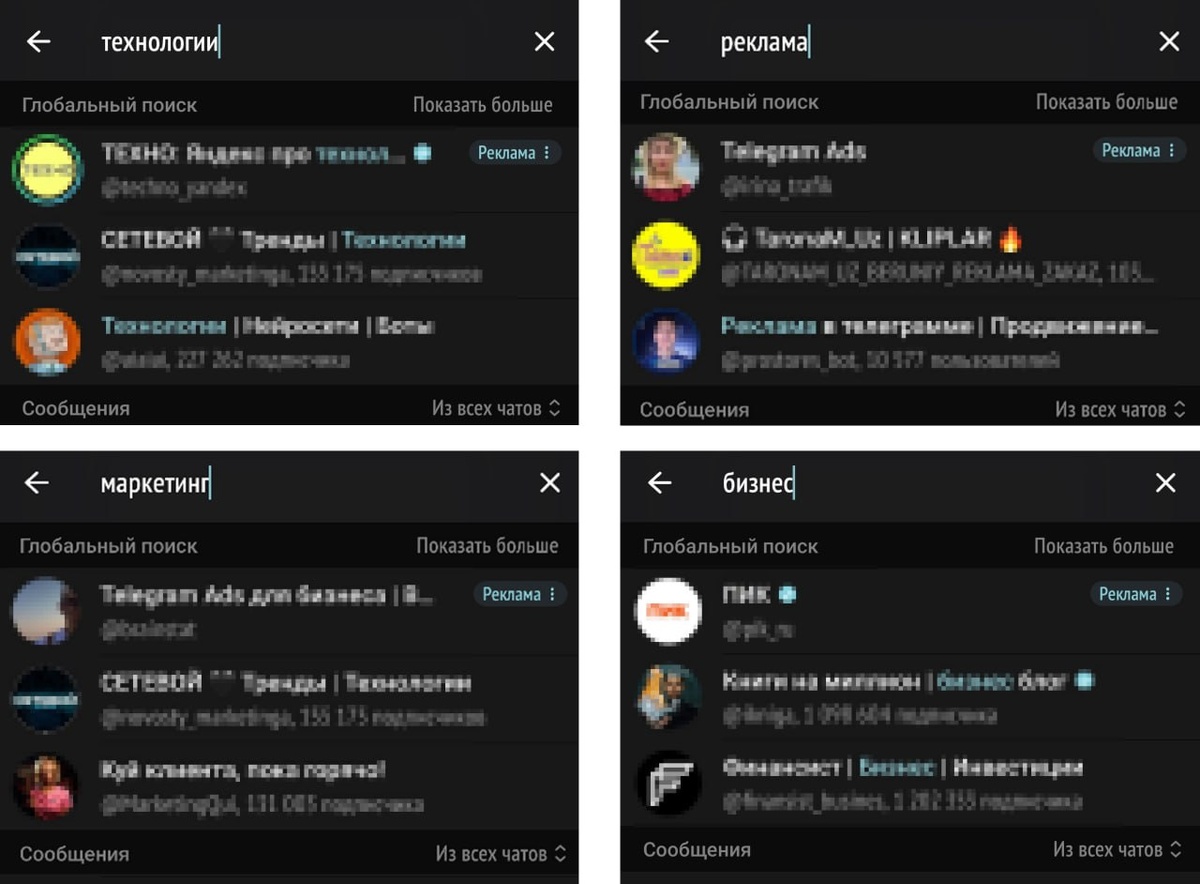Open the yellow ТЕХНО channel avatar
This screenshot has width=1200, height=884.
[x=46, y=170]
